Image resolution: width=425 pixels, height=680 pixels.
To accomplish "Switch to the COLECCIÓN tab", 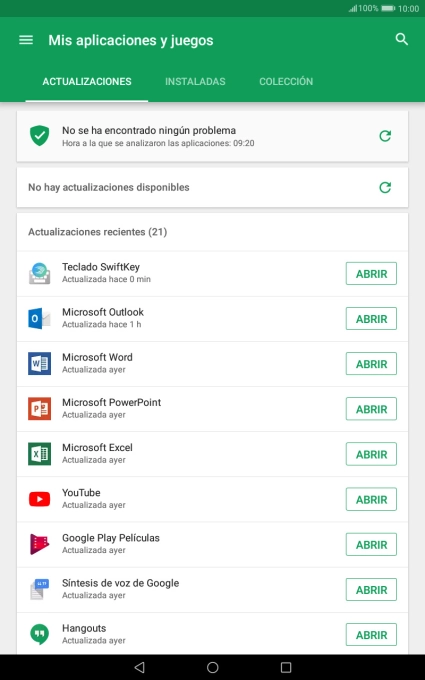I will pos(286,82).
